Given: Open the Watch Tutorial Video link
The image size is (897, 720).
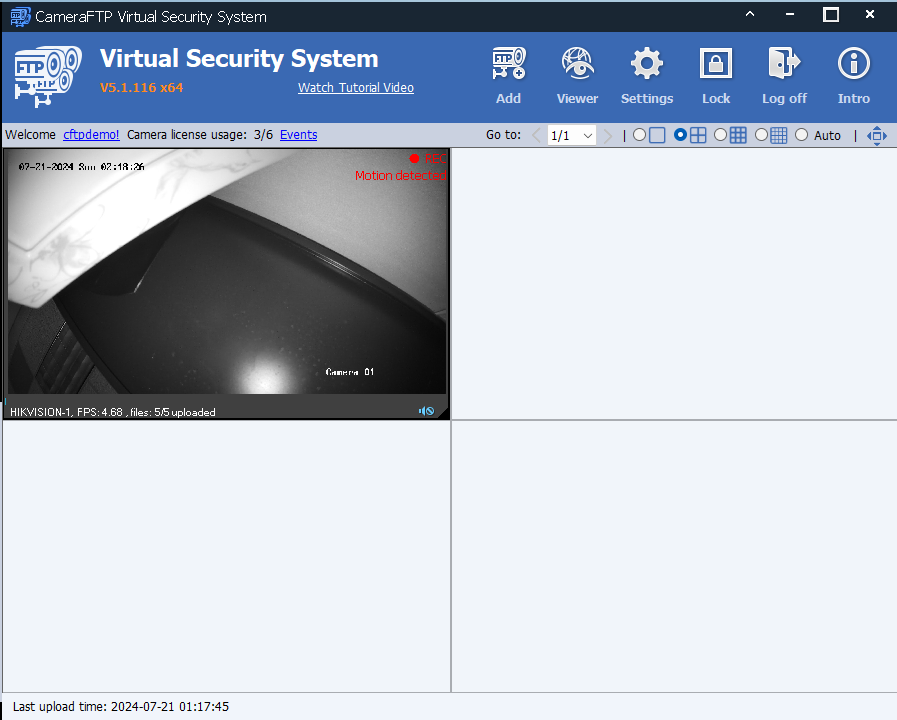Looking at the screenshot, I should pos(355,88).
